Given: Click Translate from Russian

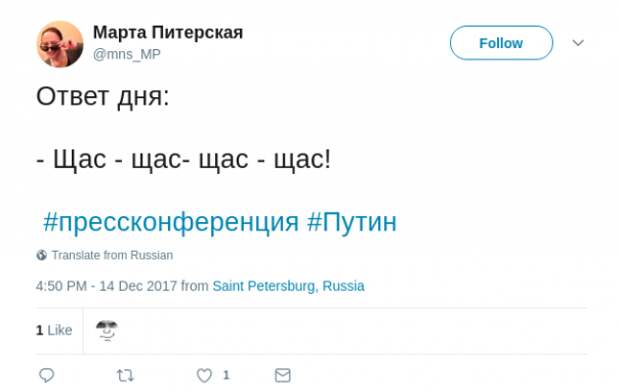Looking at the screenshot, I should [112, 255].
